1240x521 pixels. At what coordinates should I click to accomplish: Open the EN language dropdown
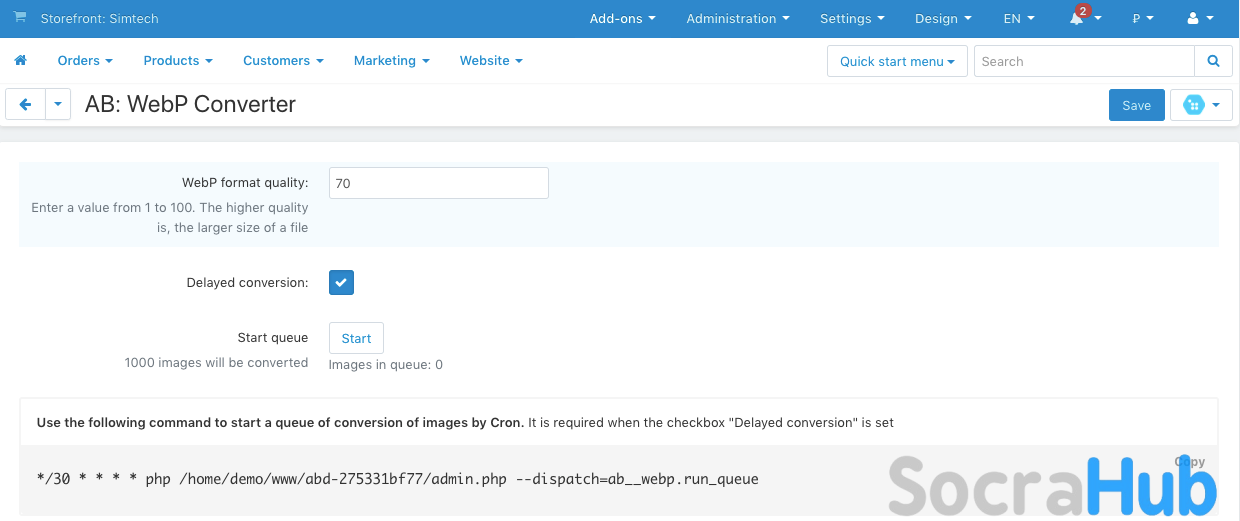point(1018,18)
